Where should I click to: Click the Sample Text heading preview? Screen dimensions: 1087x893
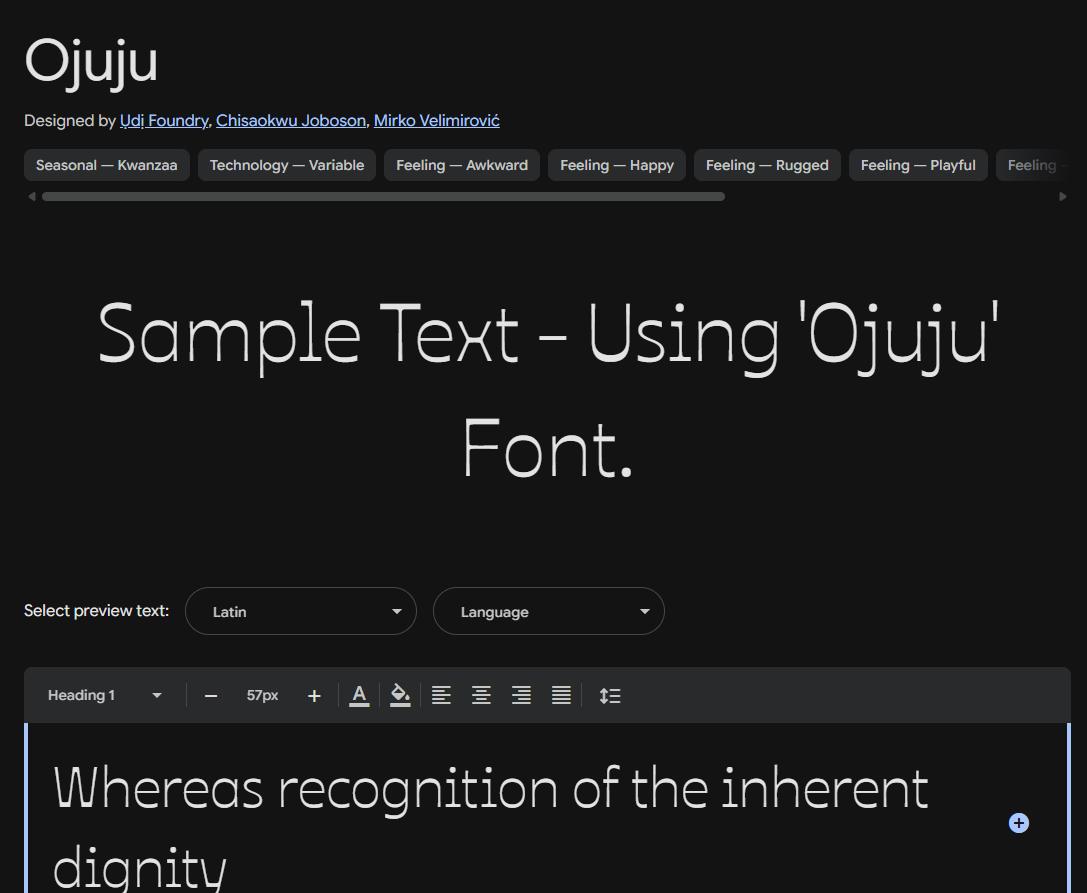[x=548, y=390]
